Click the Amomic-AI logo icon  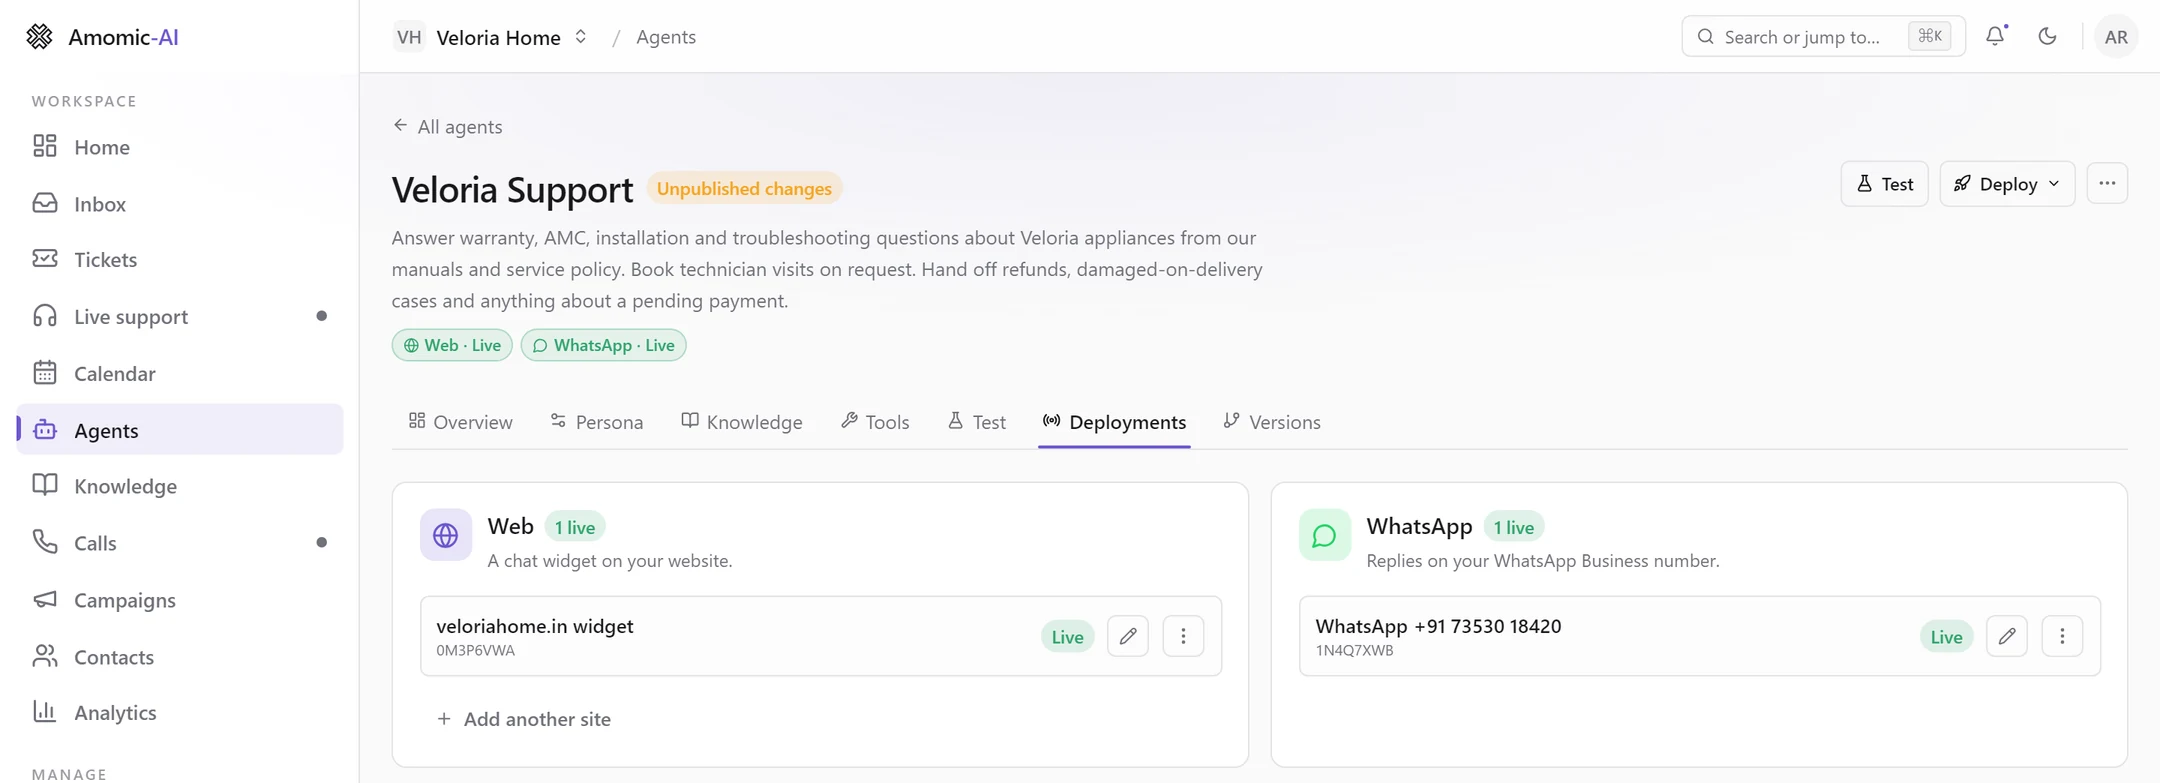(39, 37)
